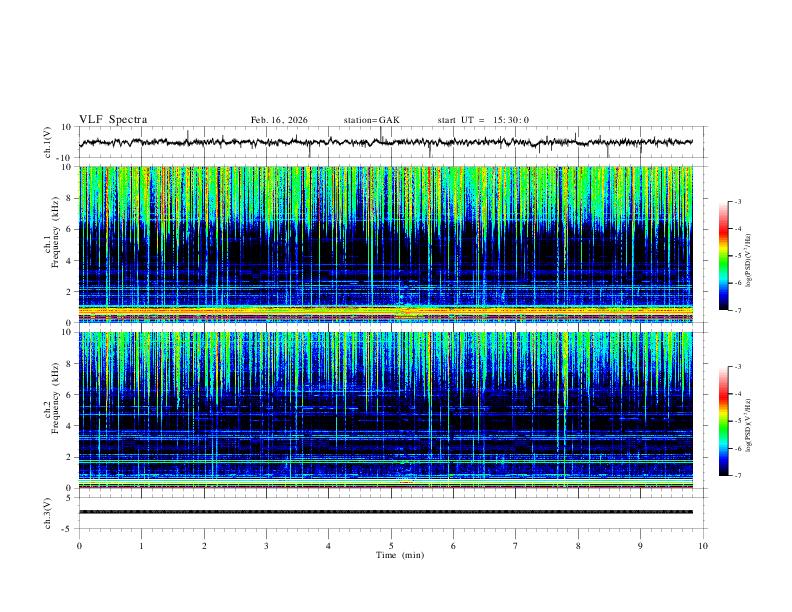Screen dimensions: 792x612
Task: Click the ch.1 'Frequency (kHz)' axis label
Action: point(55,232)
